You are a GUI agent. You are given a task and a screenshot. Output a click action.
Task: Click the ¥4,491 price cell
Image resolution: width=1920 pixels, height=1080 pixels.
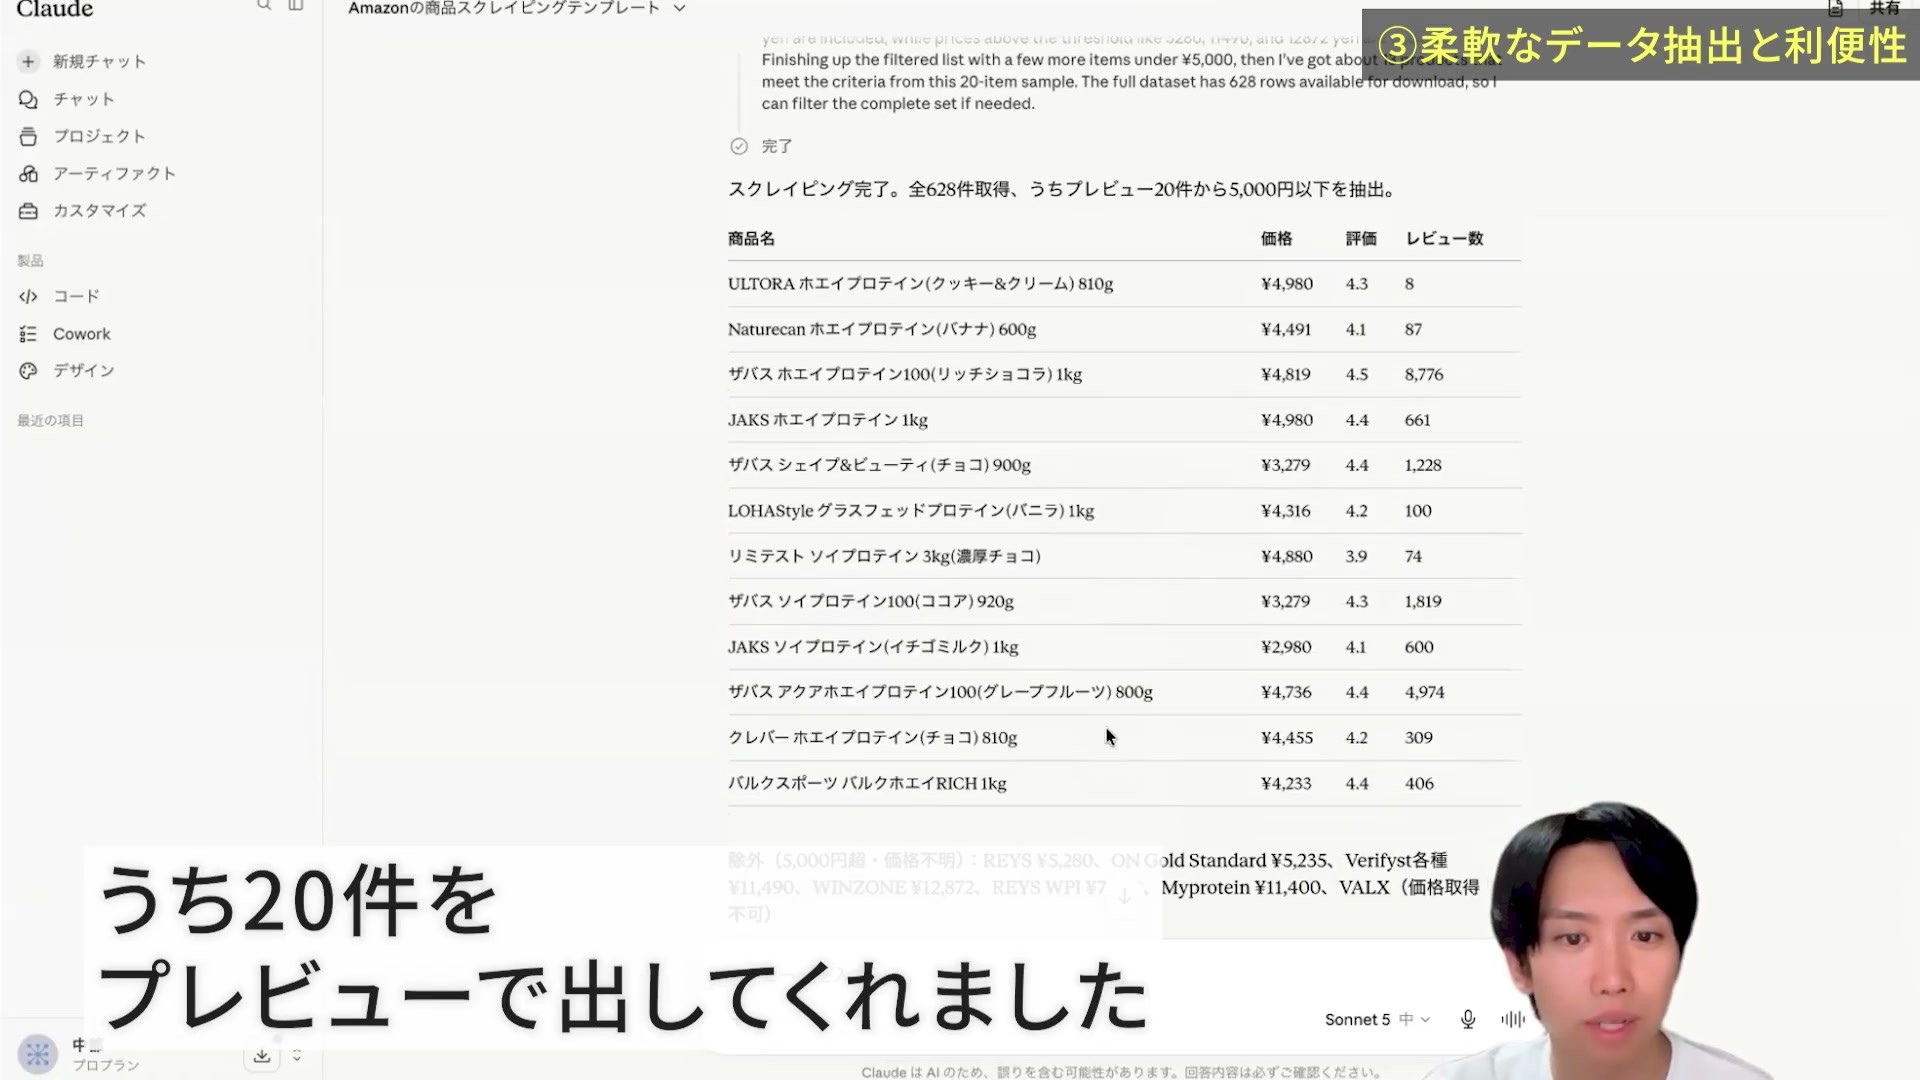pos(1286,329)
